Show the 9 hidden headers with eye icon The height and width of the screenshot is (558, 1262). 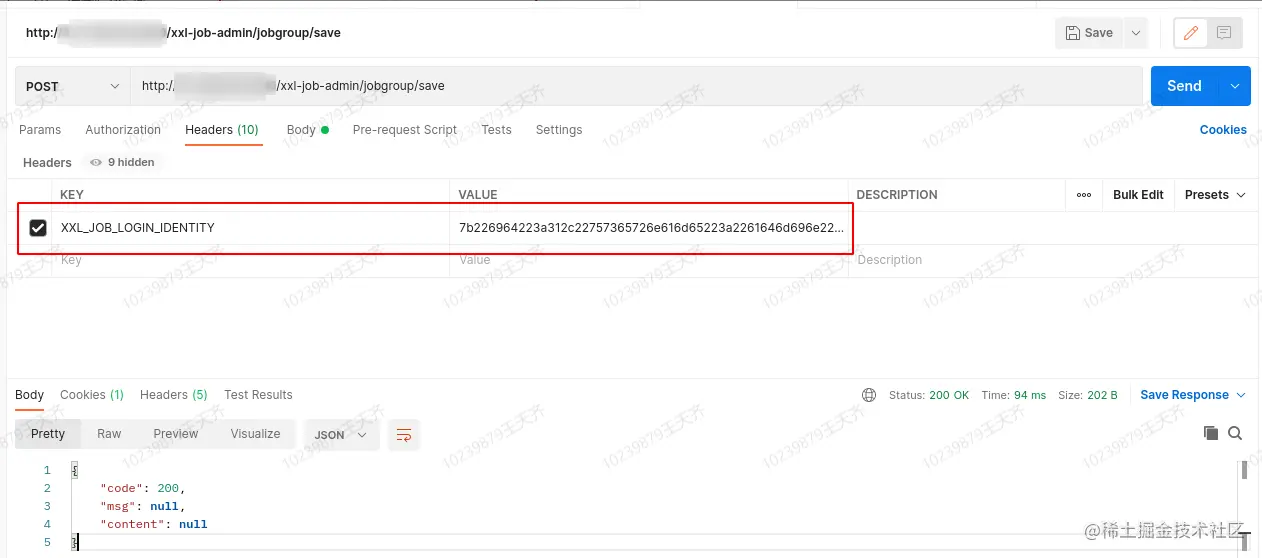click(x=122, y=162)
